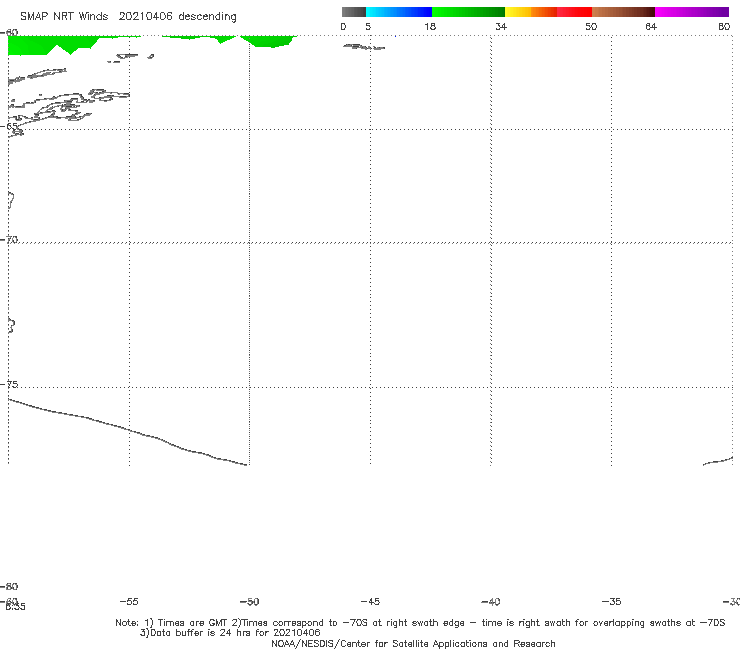Click the longitude label '-40'

click(491, 601)
